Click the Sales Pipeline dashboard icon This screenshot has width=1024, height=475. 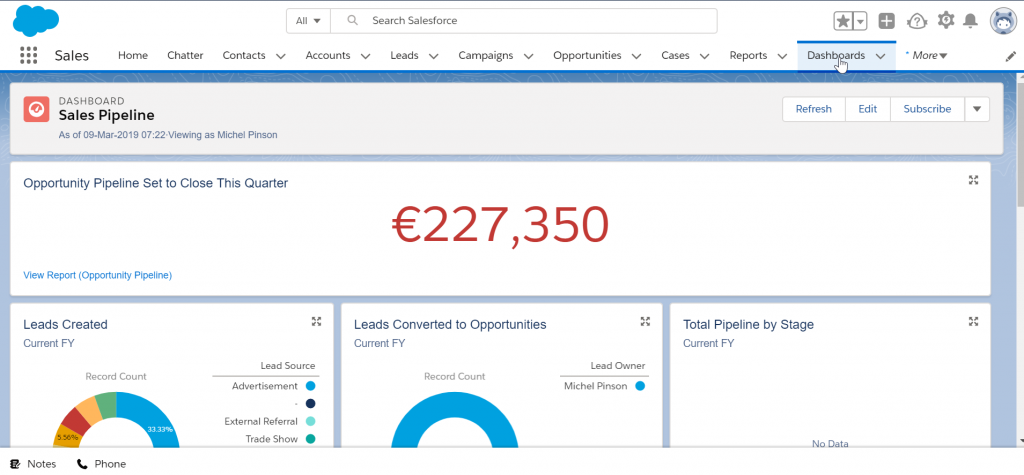pos(37,109)
